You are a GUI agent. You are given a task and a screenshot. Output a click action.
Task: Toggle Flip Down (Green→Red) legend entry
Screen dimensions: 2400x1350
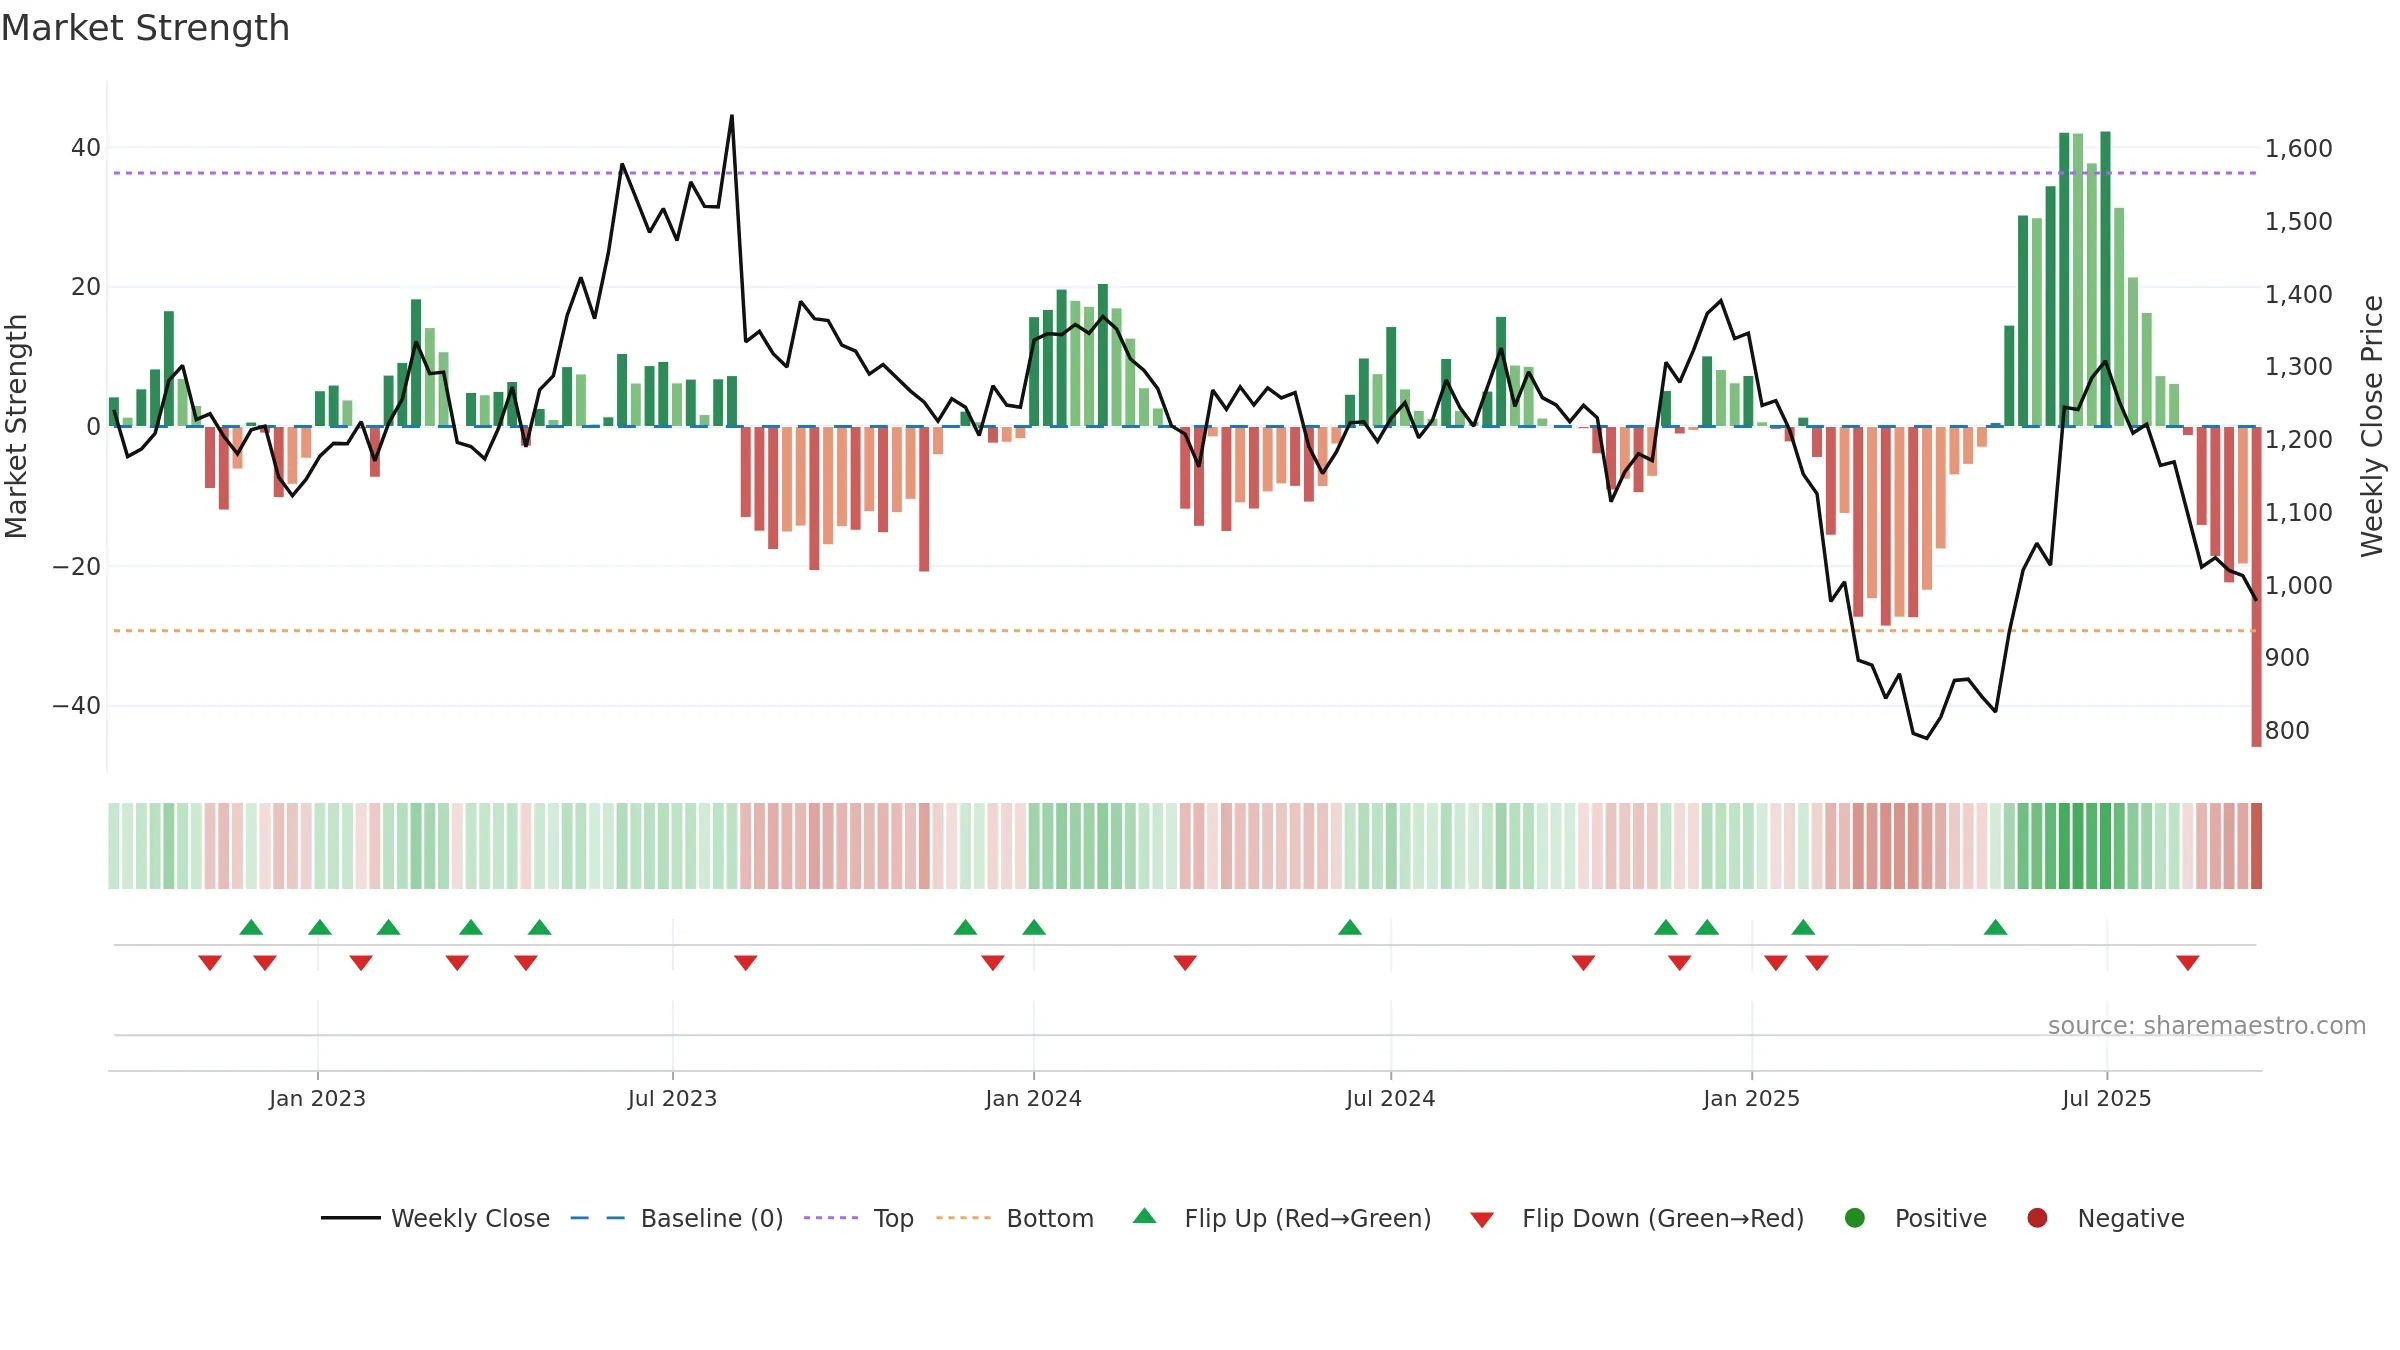point(1637,1218)
